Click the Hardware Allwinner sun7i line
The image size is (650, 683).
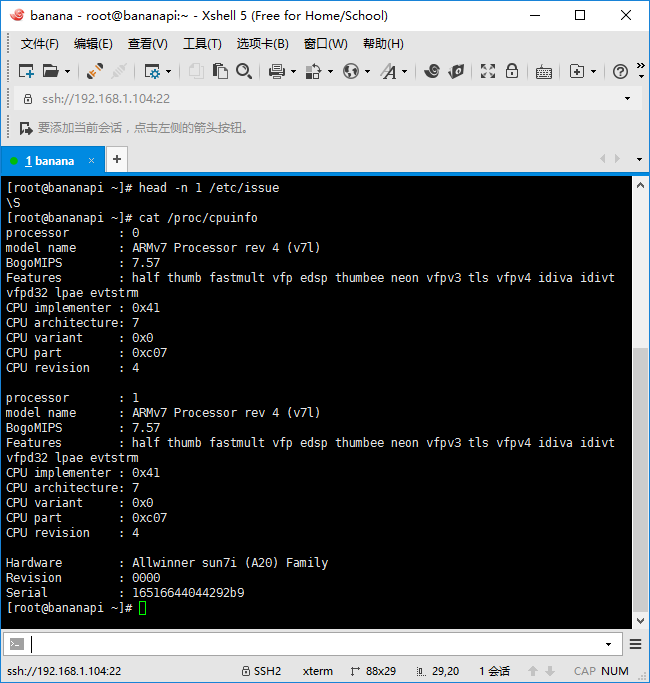click(x=167, y=563)
